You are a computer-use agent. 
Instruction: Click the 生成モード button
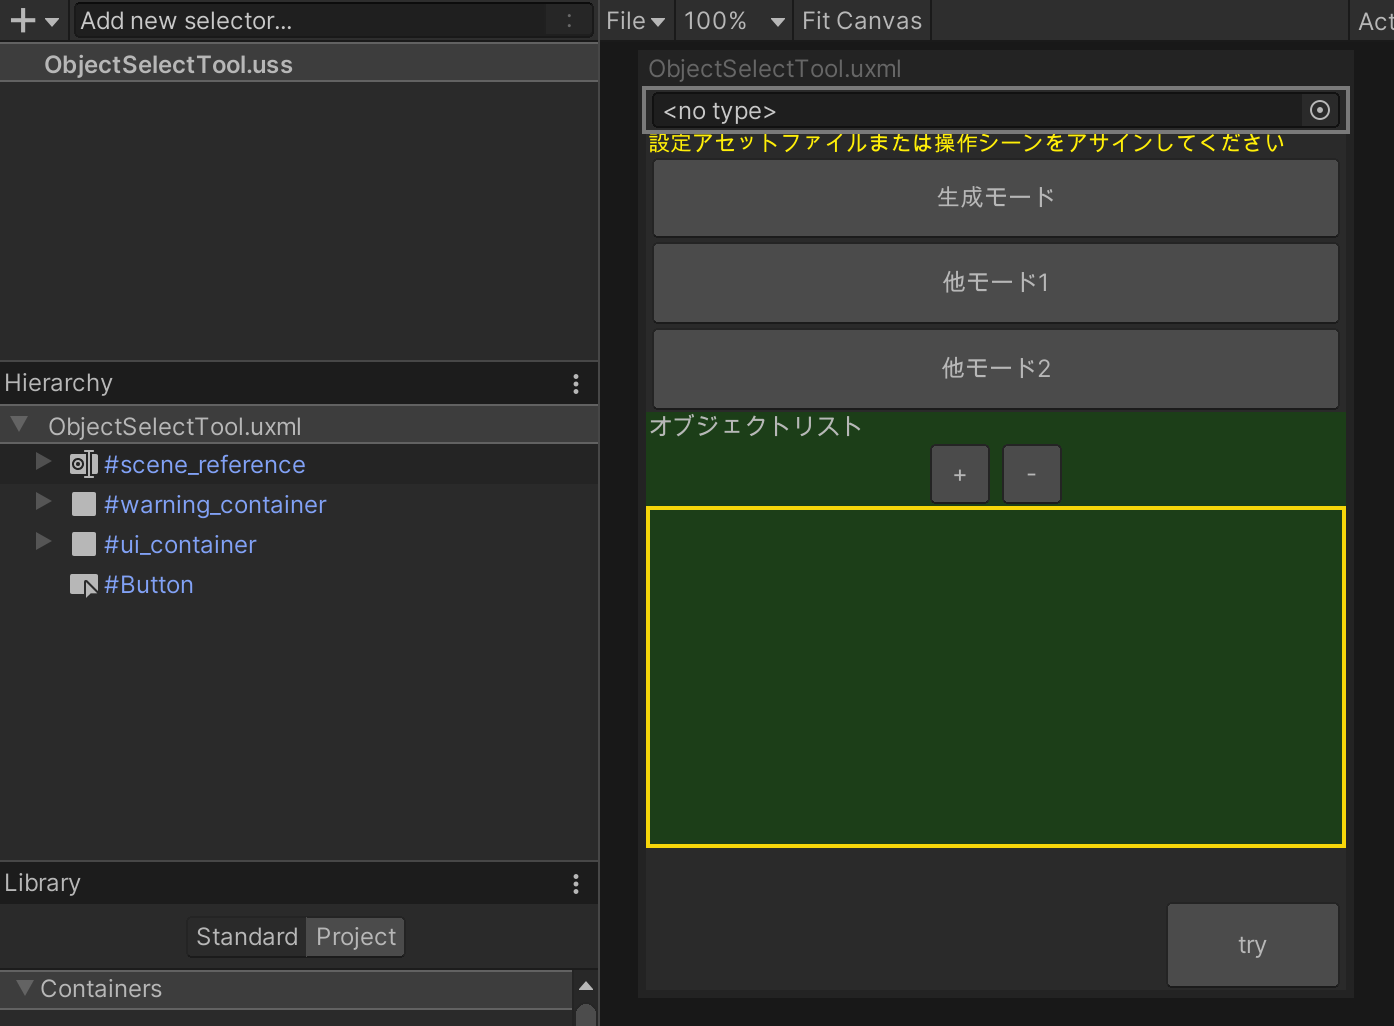point(996,198)
